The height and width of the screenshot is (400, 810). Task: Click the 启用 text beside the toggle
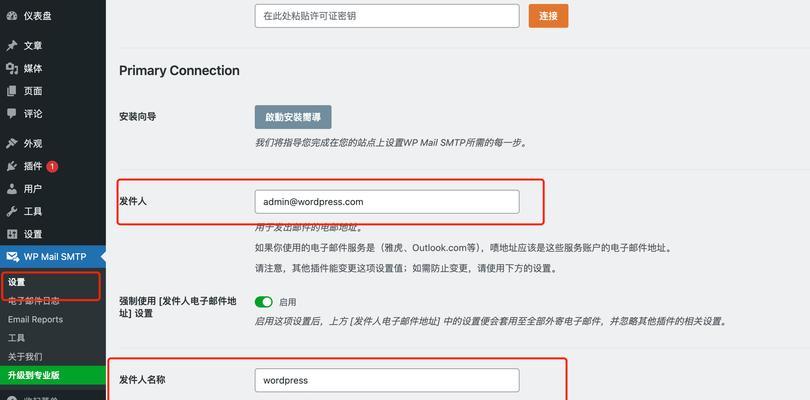(288, 302)
